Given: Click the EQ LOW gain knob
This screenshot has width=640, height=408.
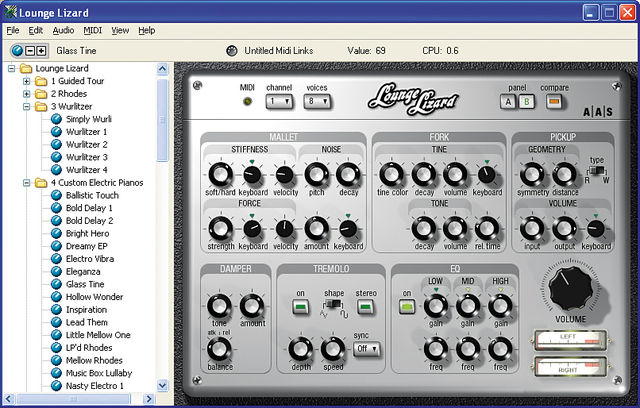Looking at the screenshot, I should (x=436, y=306).
